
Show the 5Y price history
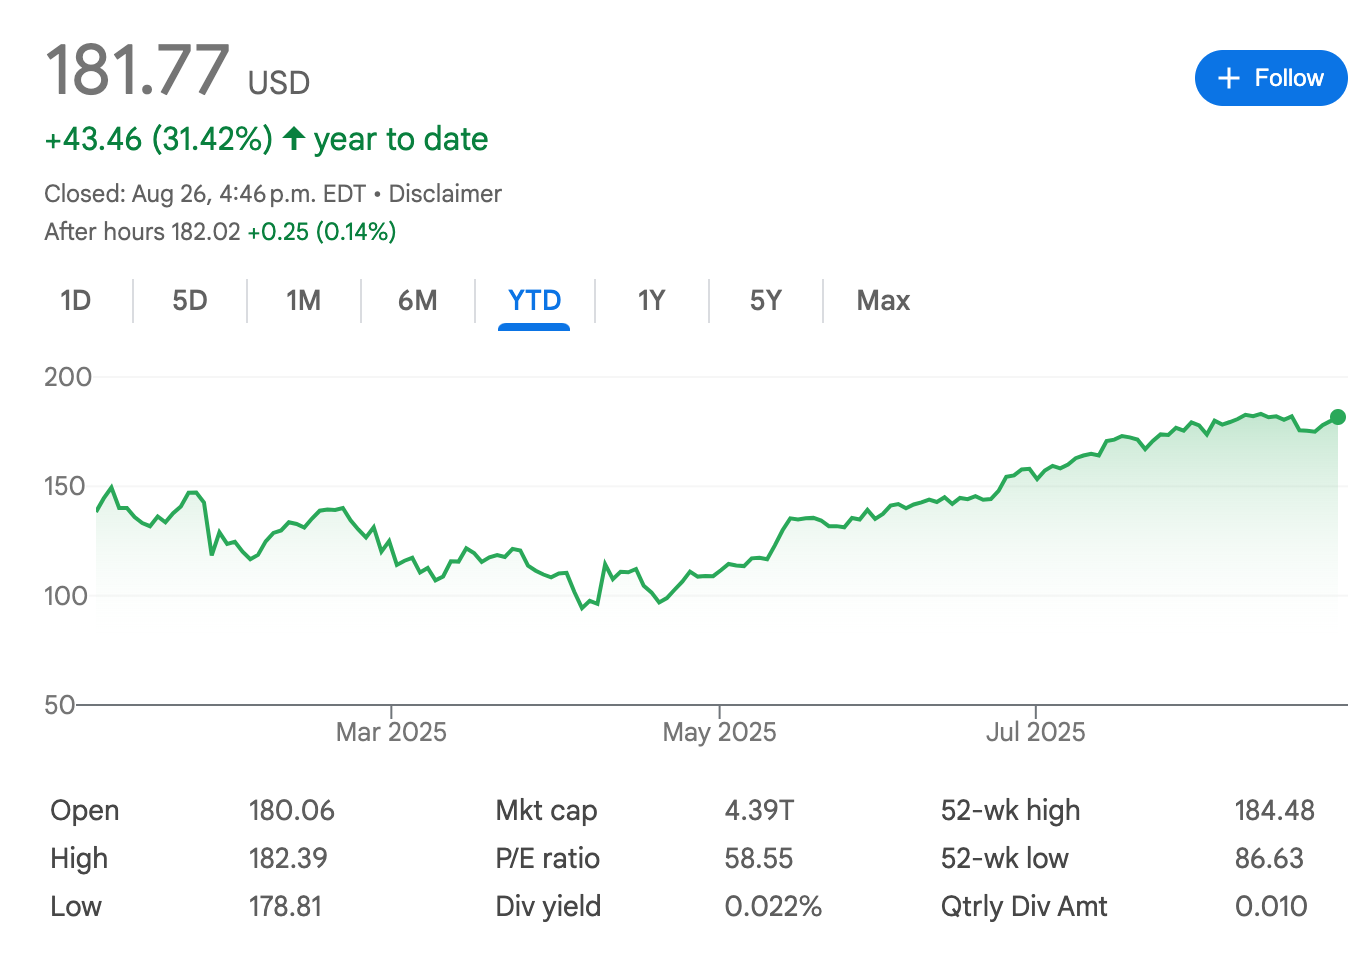click(x=765, y=301)
